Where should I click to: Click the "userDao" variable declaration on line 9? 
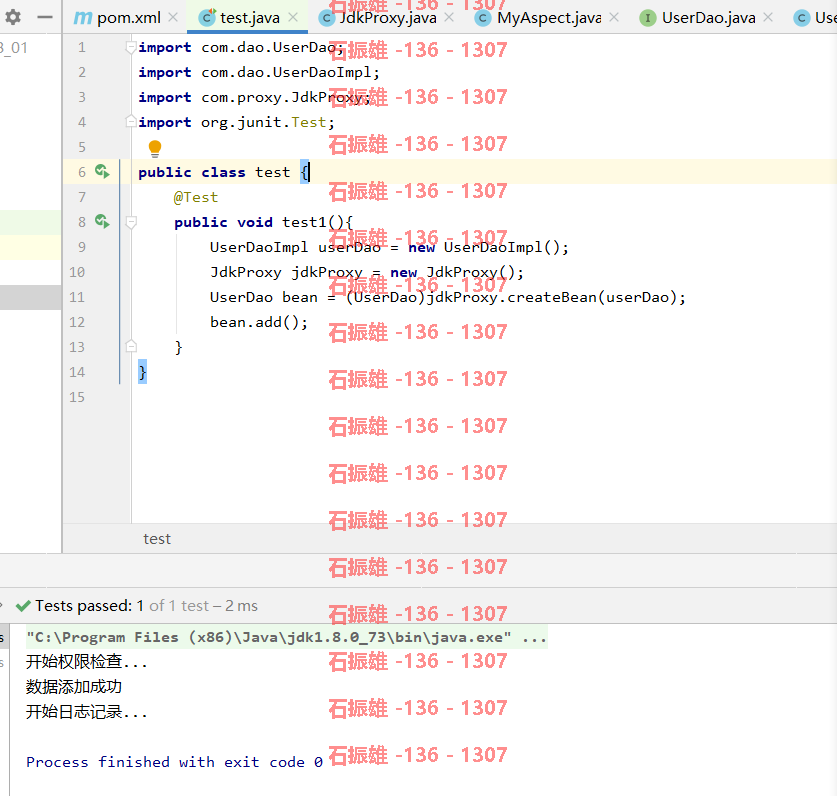pyautogui.click(x=349, y=247)
